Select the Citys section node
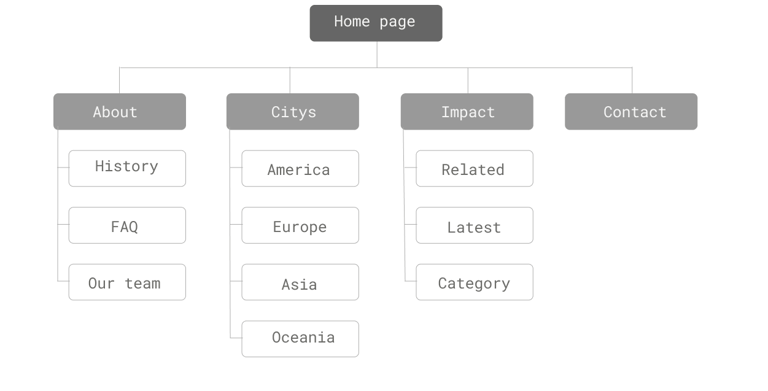Screen dimensions: 768x391 pyautogui.click(x=292, y=112)
